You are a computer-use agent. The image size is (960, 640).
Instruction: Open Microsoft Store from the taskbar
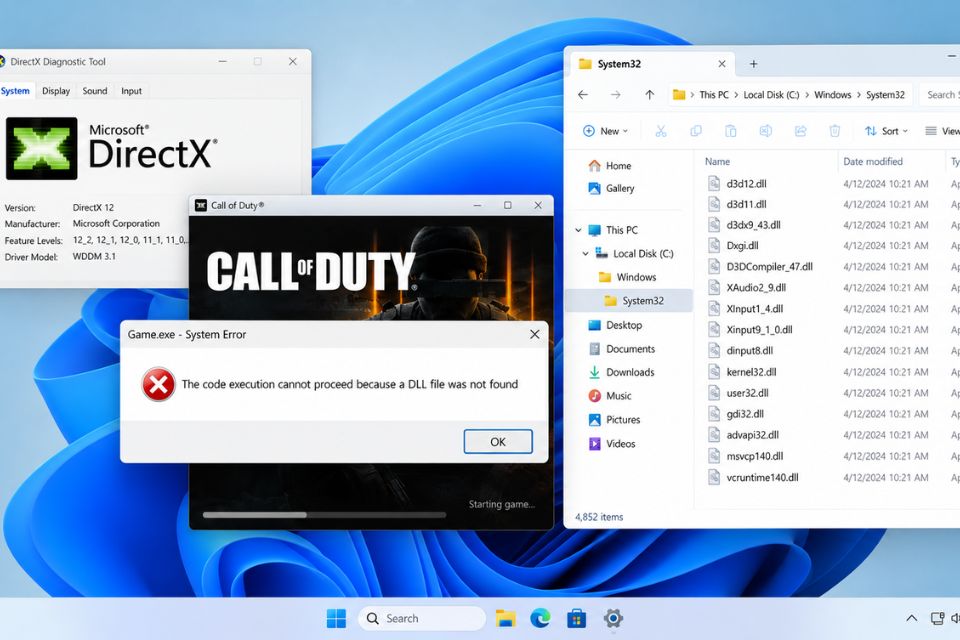click(x=576, y=619)
